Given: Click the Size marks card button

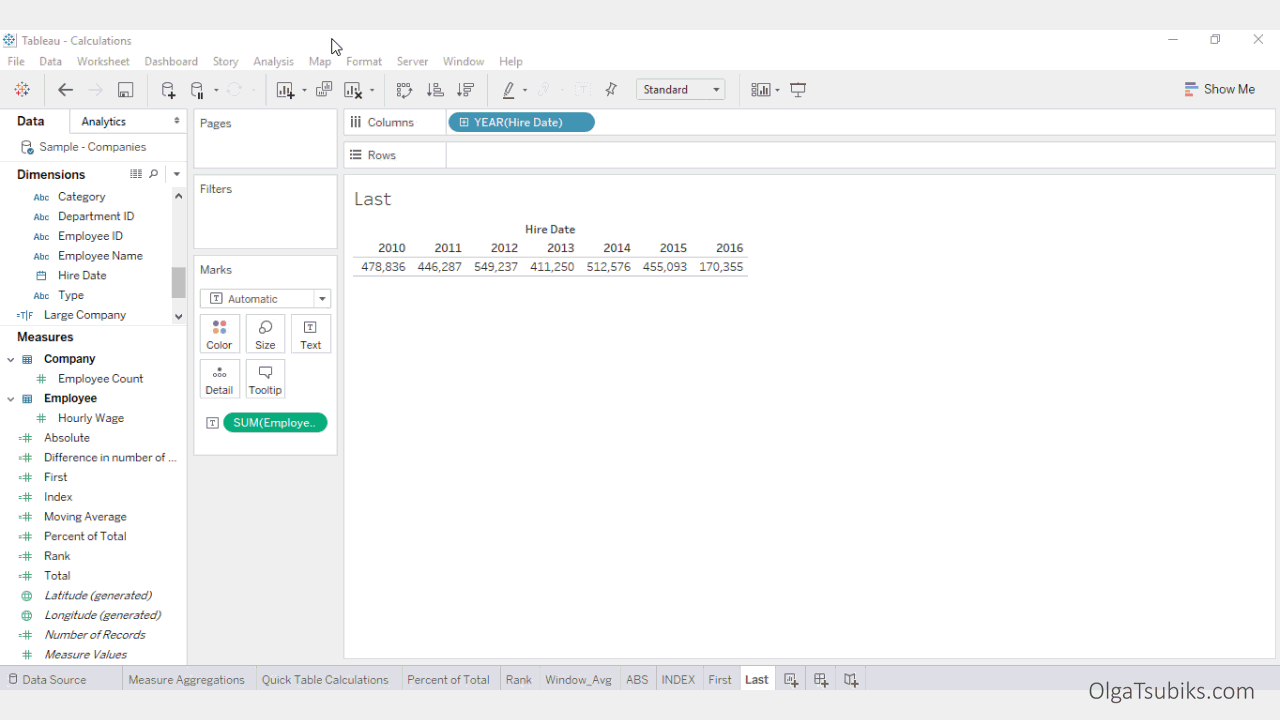Looking at the screenshot, I should 265,334.
